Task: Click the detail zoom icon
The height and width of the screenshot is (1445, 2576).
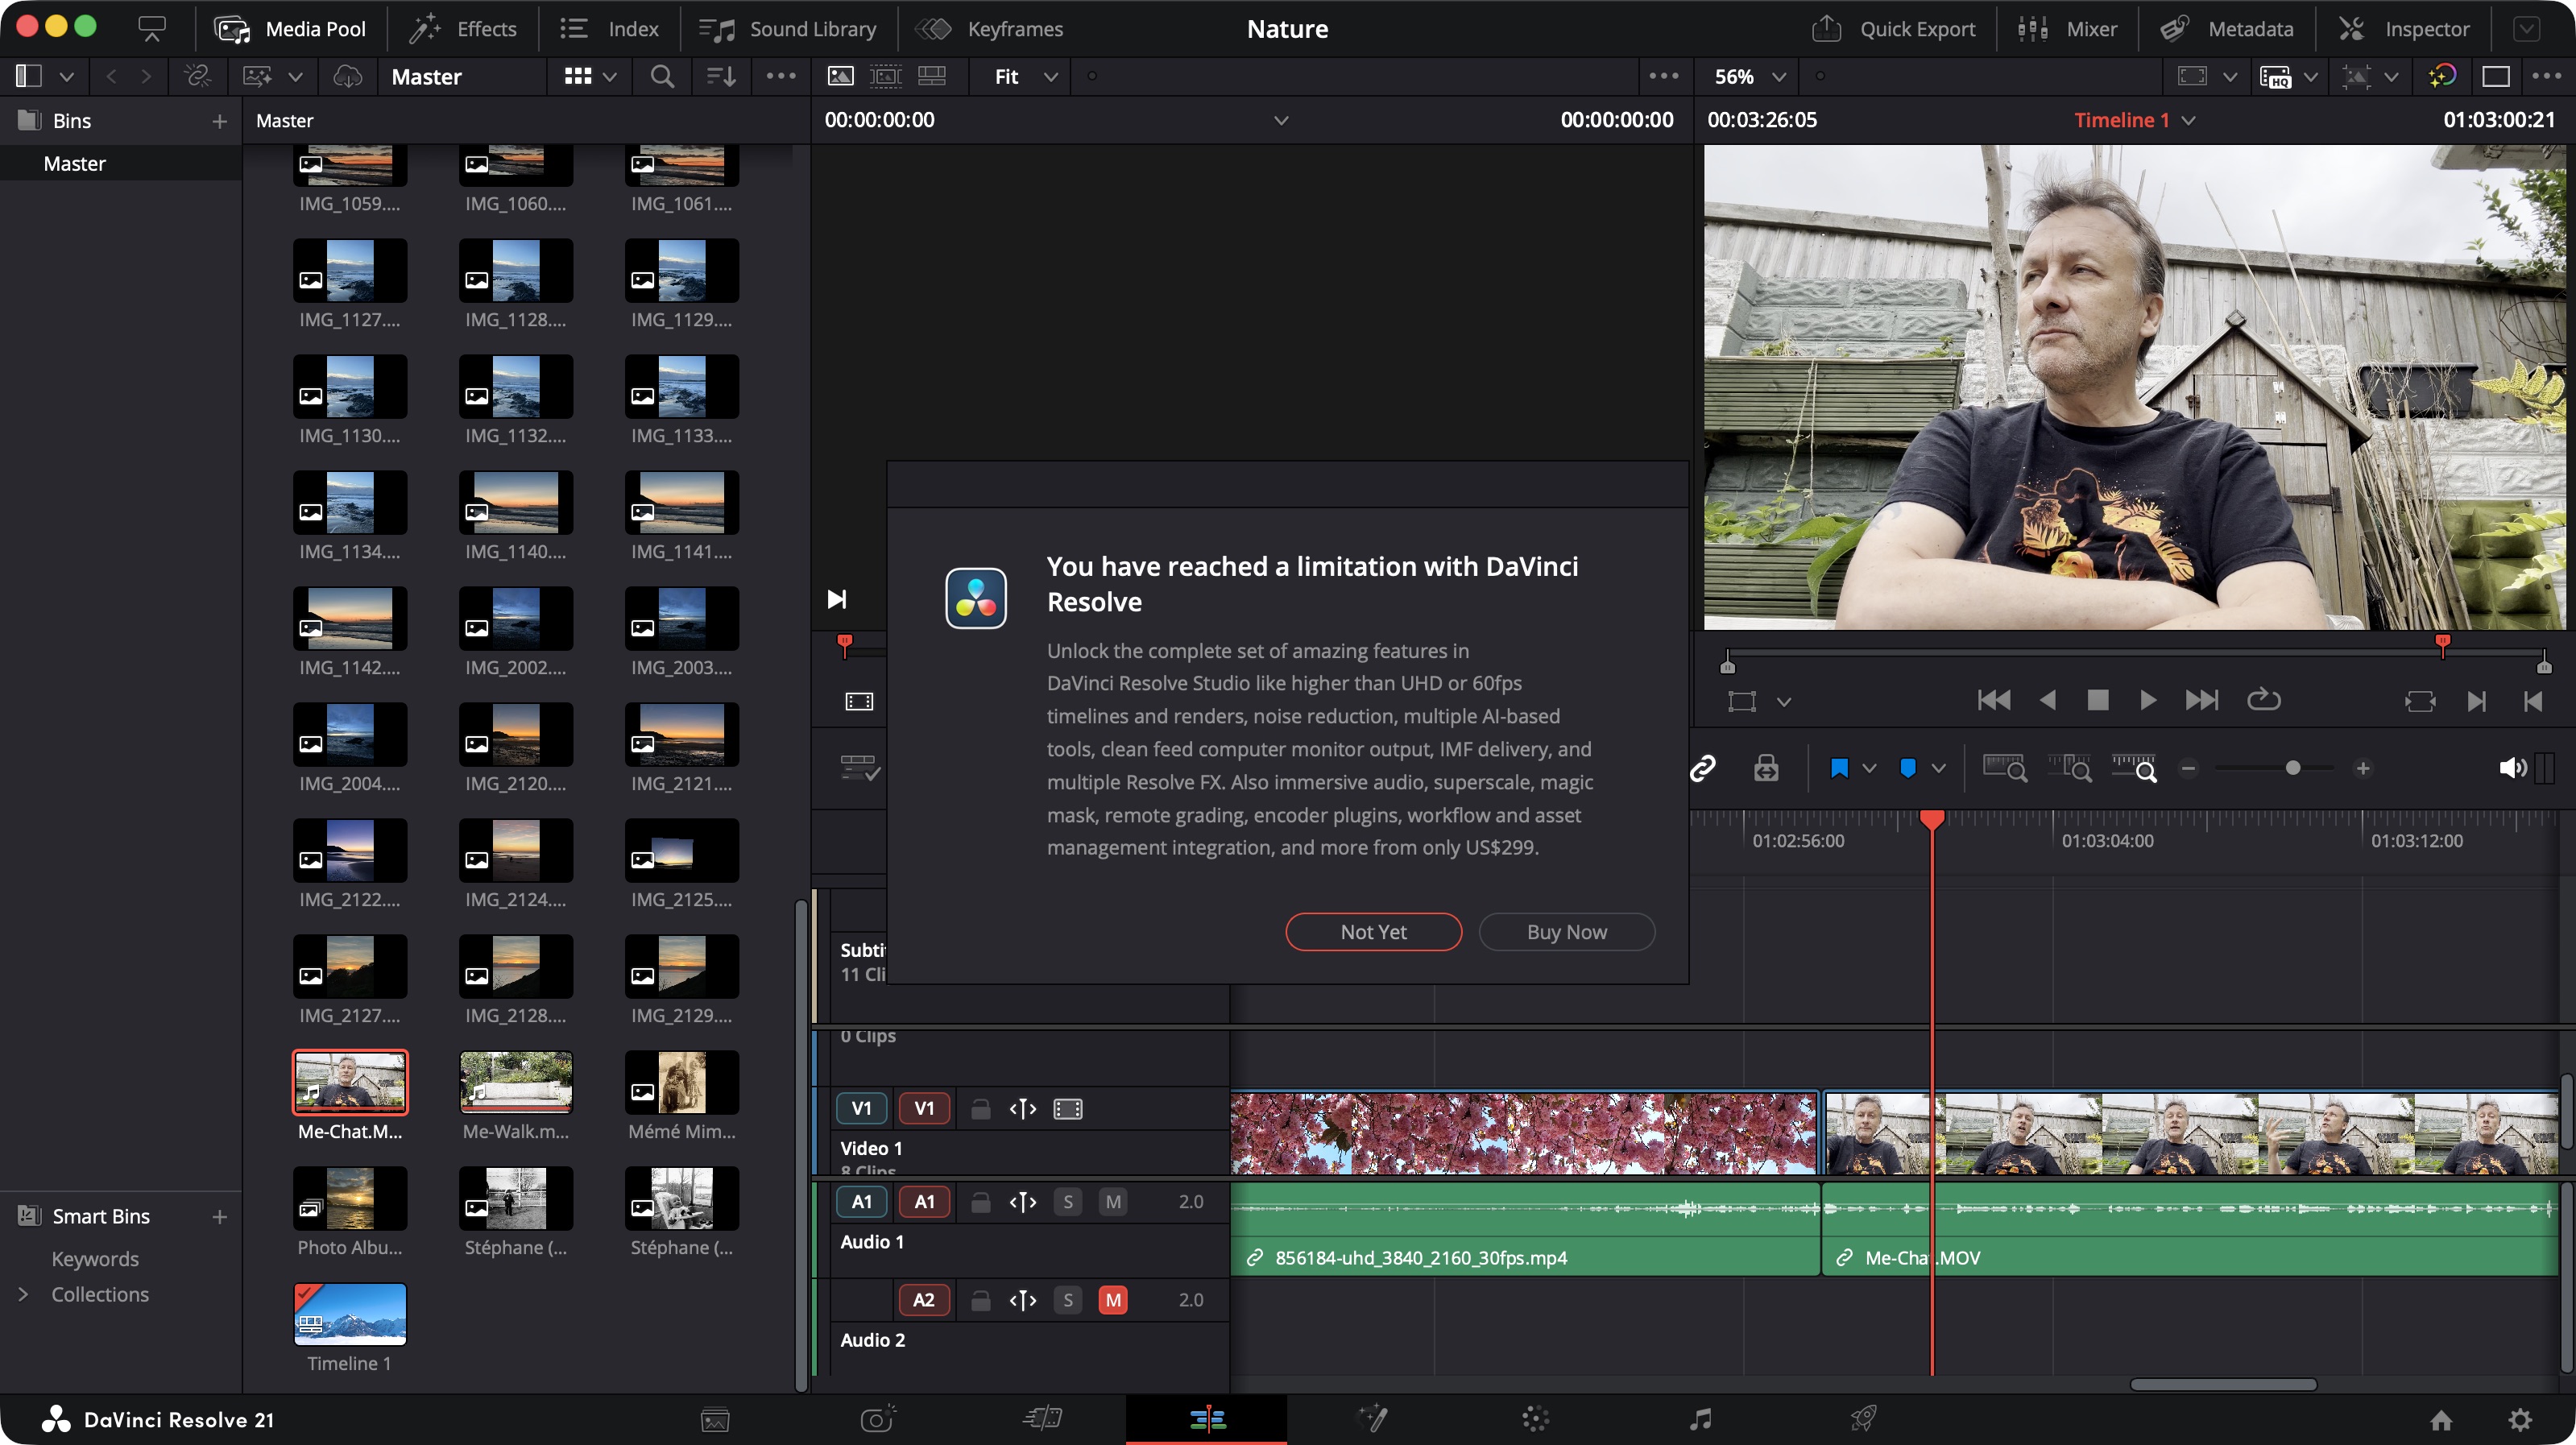Action: (x=2070, y=768)
